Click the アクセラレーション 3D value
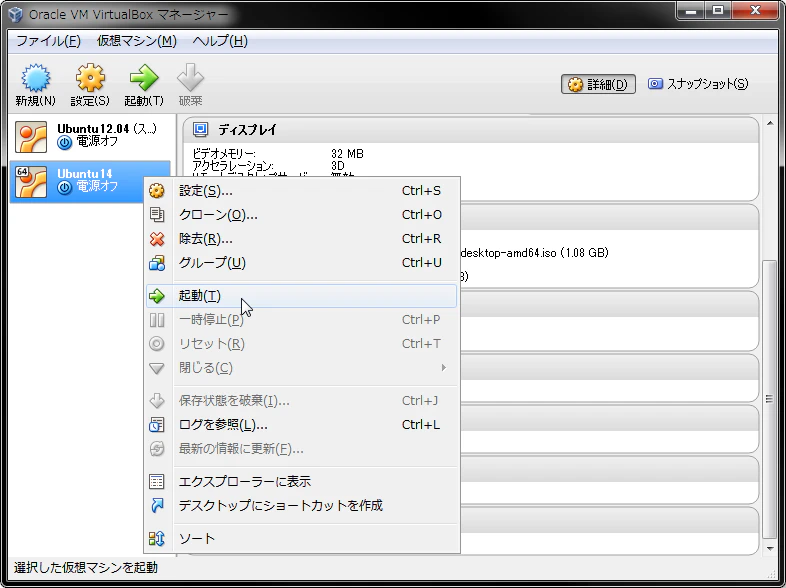The image size is (786, 588). [x=337, y=165]
